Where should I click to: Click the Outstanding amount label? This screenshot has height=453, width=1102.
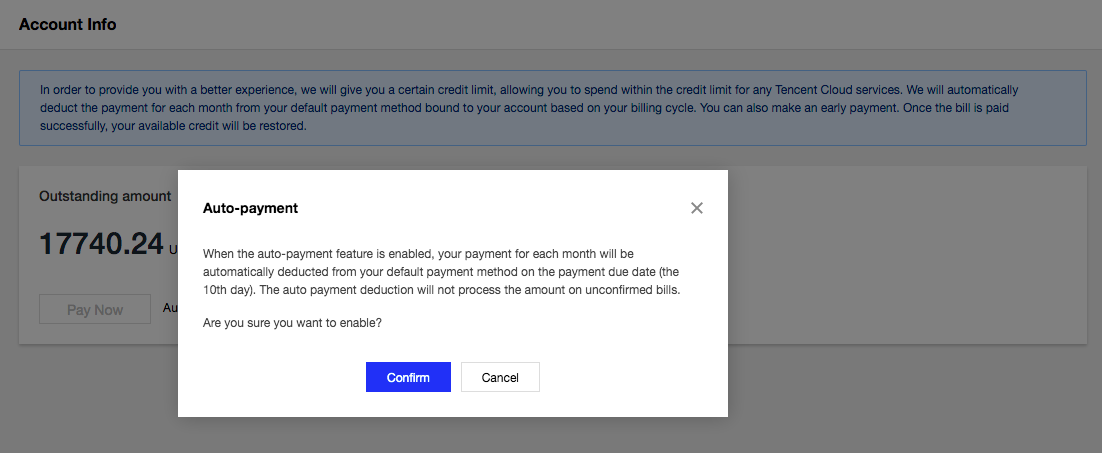coord(105,197)
